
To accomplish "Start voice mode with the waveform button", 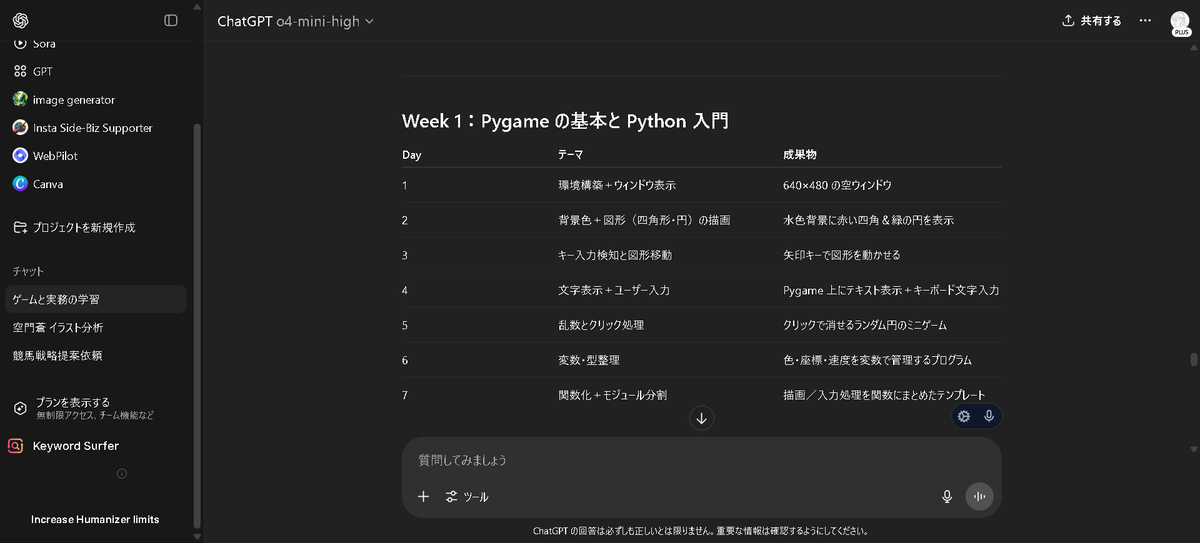I will 979,496.
